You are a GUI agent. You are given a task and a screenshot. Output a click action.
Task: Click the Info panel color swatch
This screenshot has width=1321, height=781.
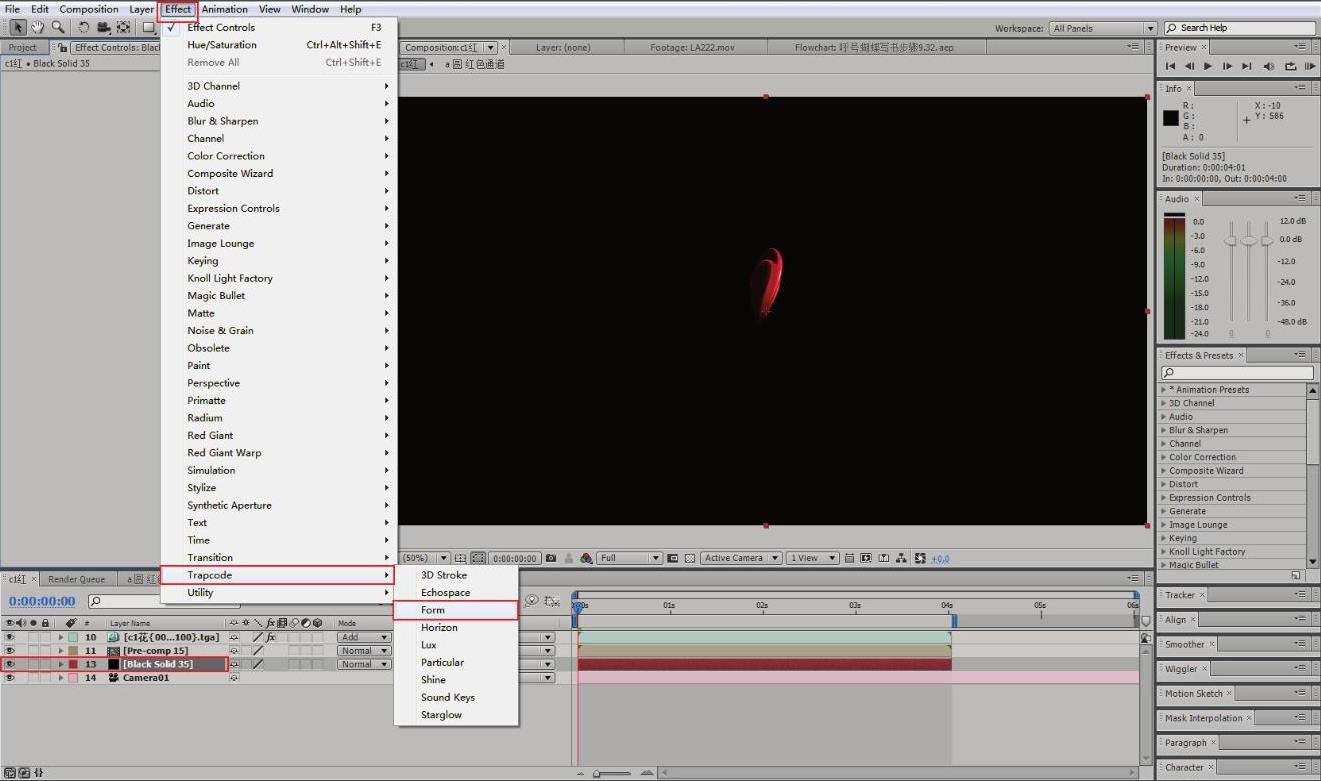point(1171,118)
